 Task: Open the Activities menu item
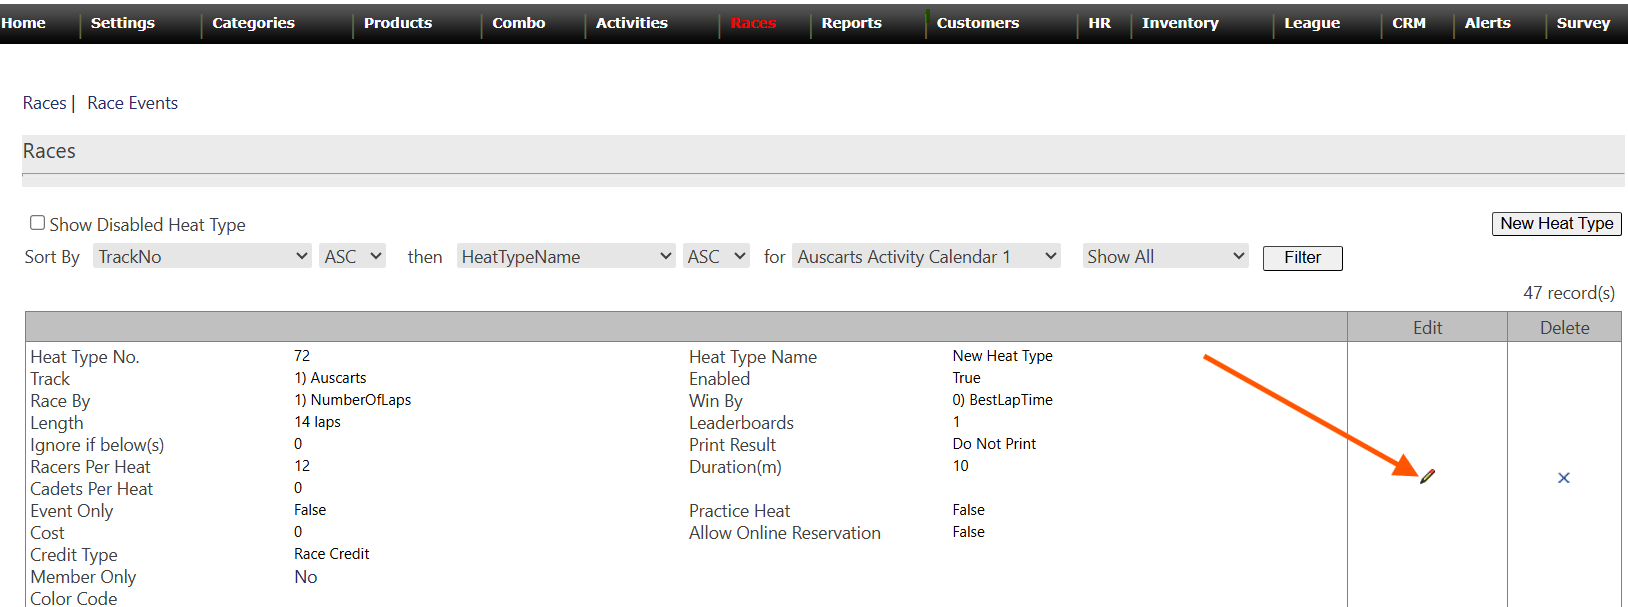point(631,23)
